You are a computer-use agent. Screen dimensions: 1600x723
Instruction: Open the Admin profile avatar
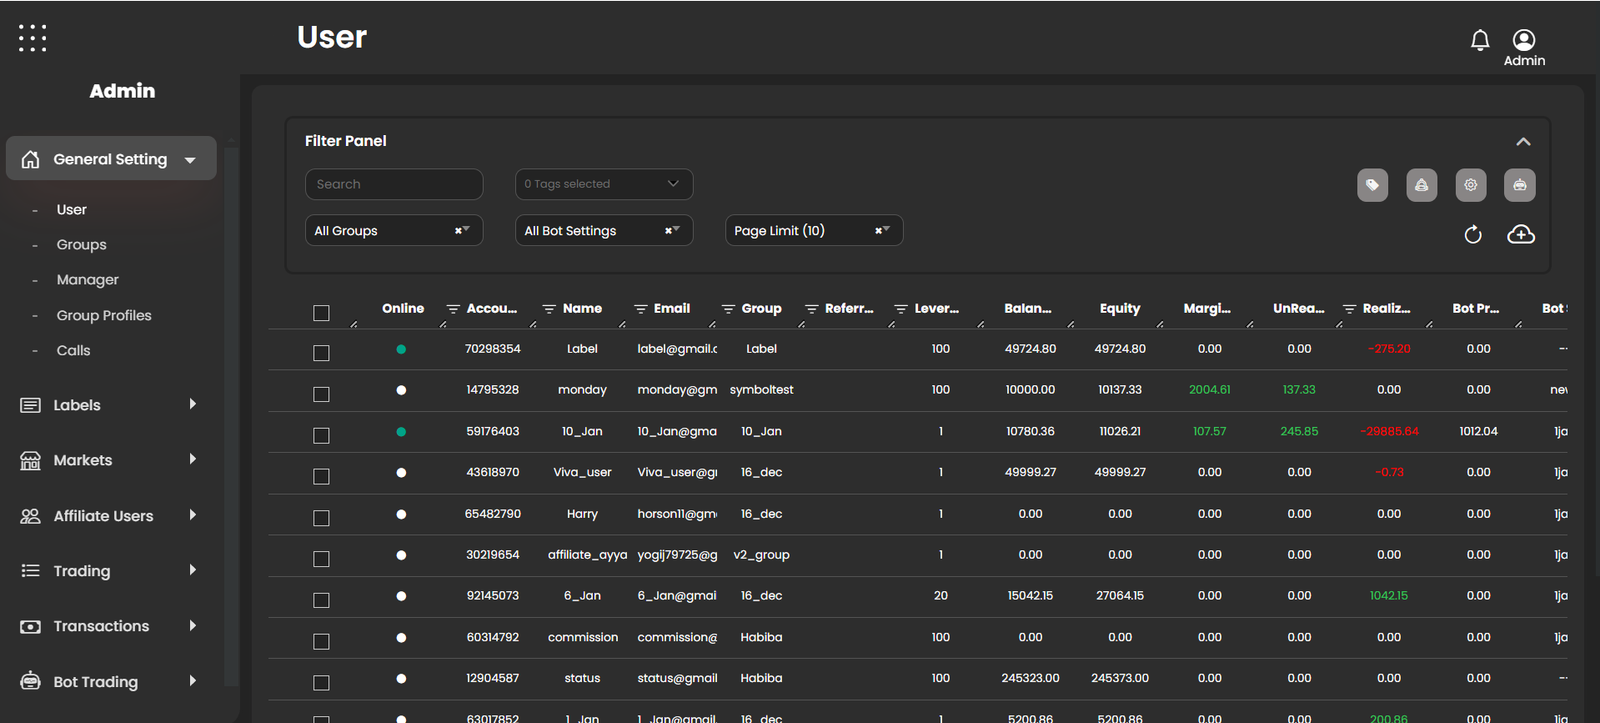1524,40
